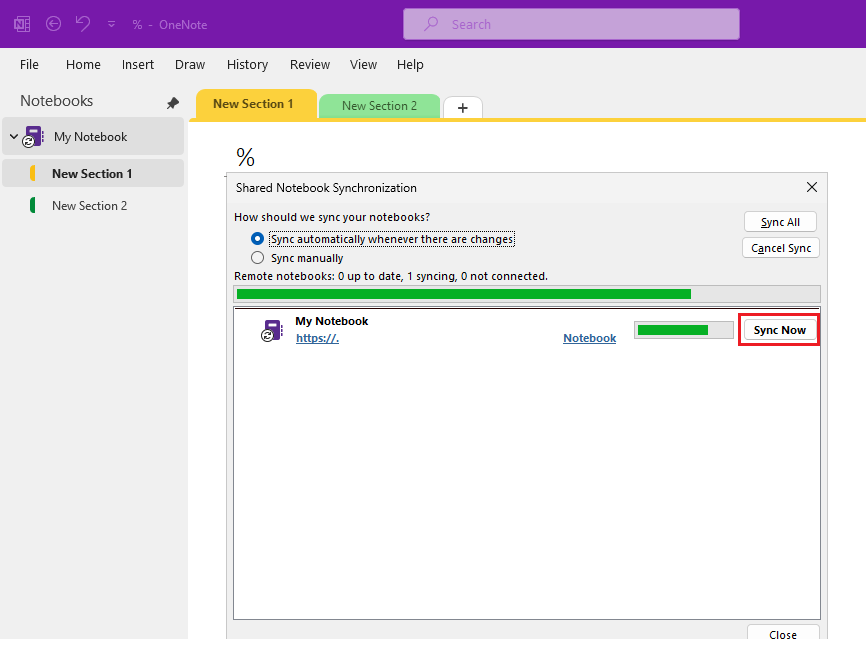
Task: Select My Notebook in sidebar
Action: [x=93, y=136]
